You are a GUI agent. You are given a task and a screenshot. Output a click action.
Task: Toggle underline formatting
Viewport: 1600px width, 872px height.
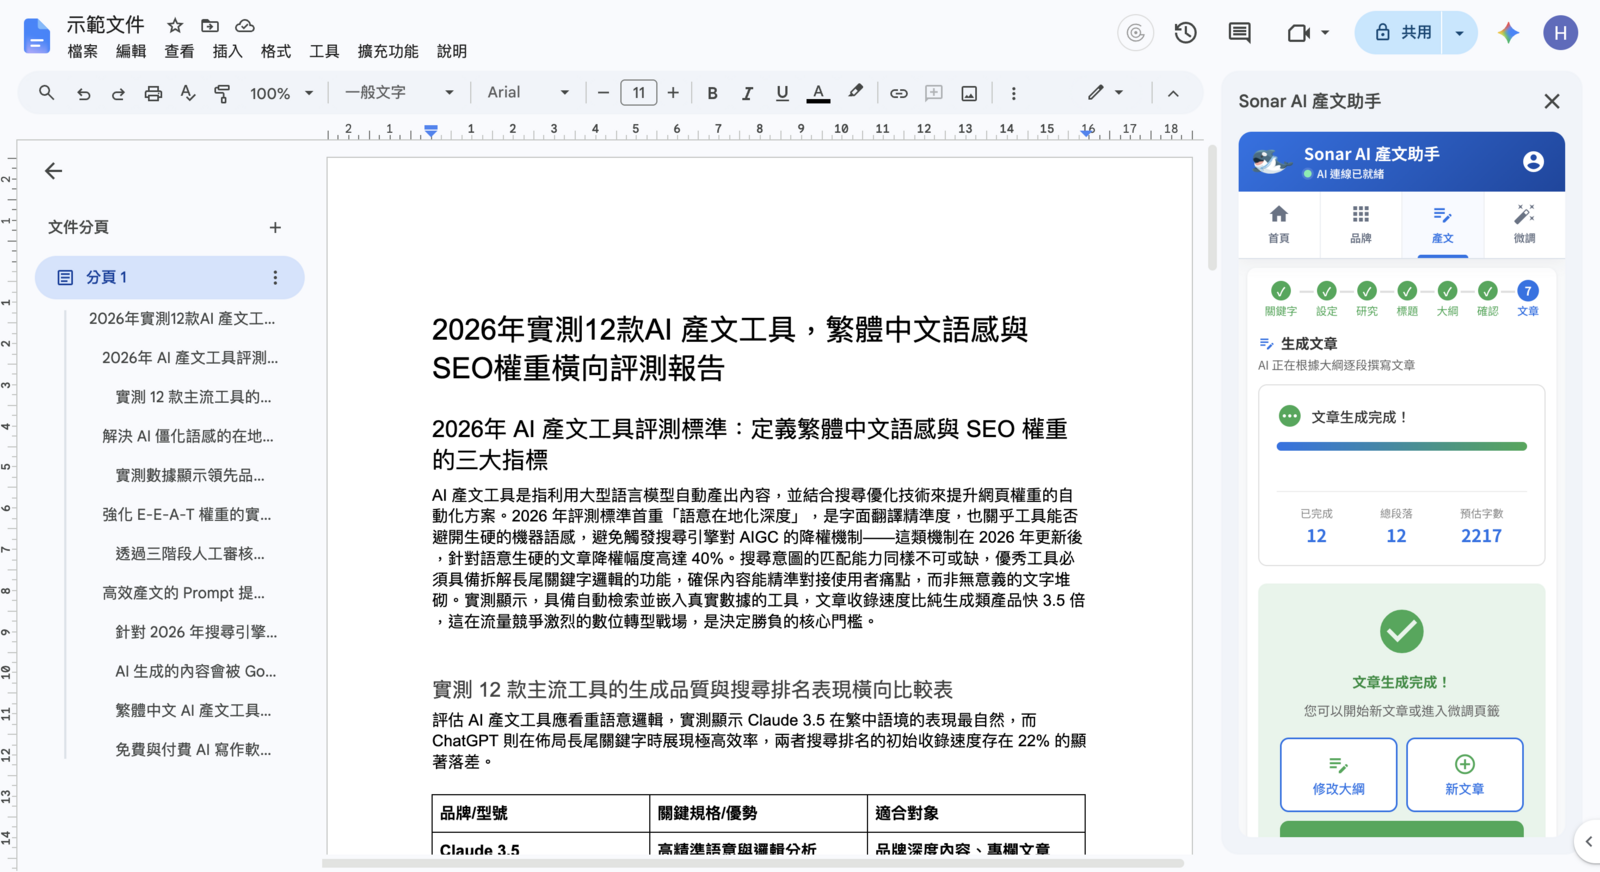click(782, 93)
